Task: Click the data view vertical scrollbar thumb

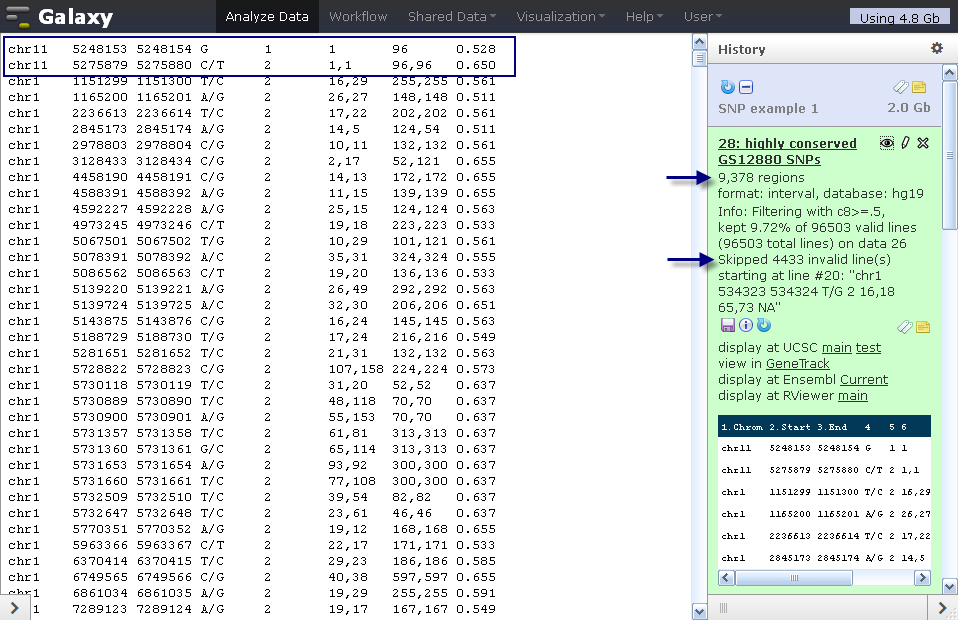Action: [700, 58]
